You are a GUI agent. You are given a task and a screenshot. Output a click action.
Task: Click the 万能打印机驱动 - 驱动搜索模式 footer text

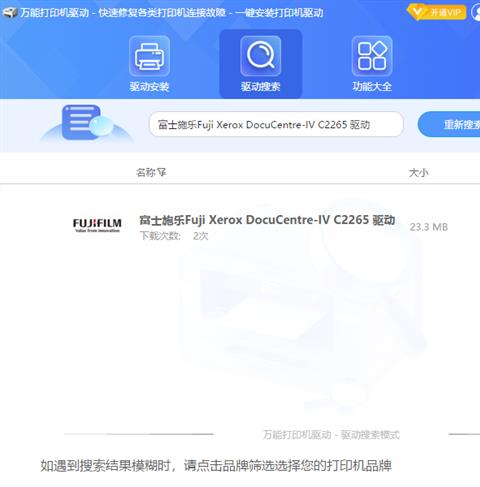pos(331,435)
